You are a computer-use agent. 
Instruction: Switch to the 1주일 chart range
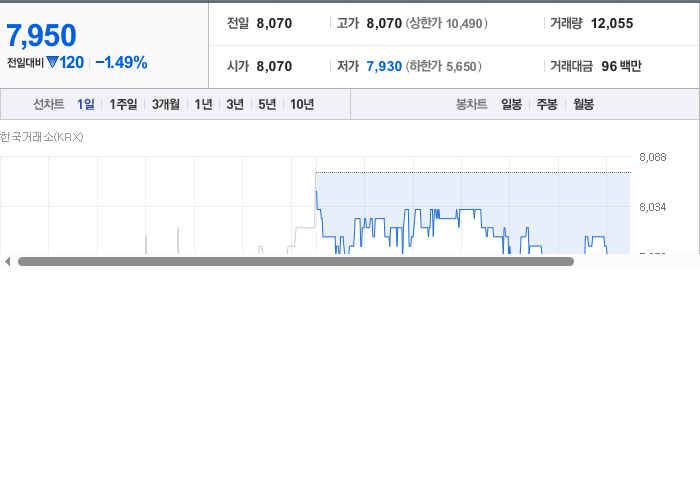pos(123,104)
